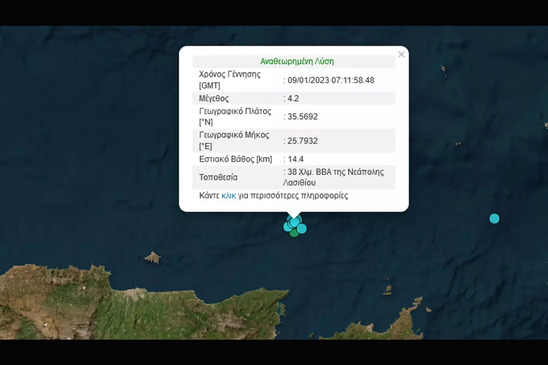Click the longitude value 25.7932
This screenshot has width=548, height=365.
coord(303,141)
